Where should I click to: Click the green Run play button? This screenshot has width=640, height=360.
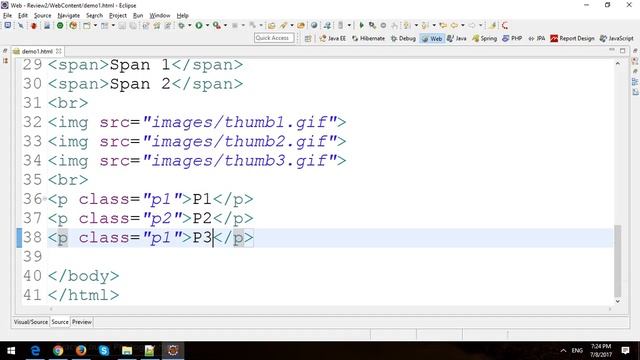(x=198, y=25)
